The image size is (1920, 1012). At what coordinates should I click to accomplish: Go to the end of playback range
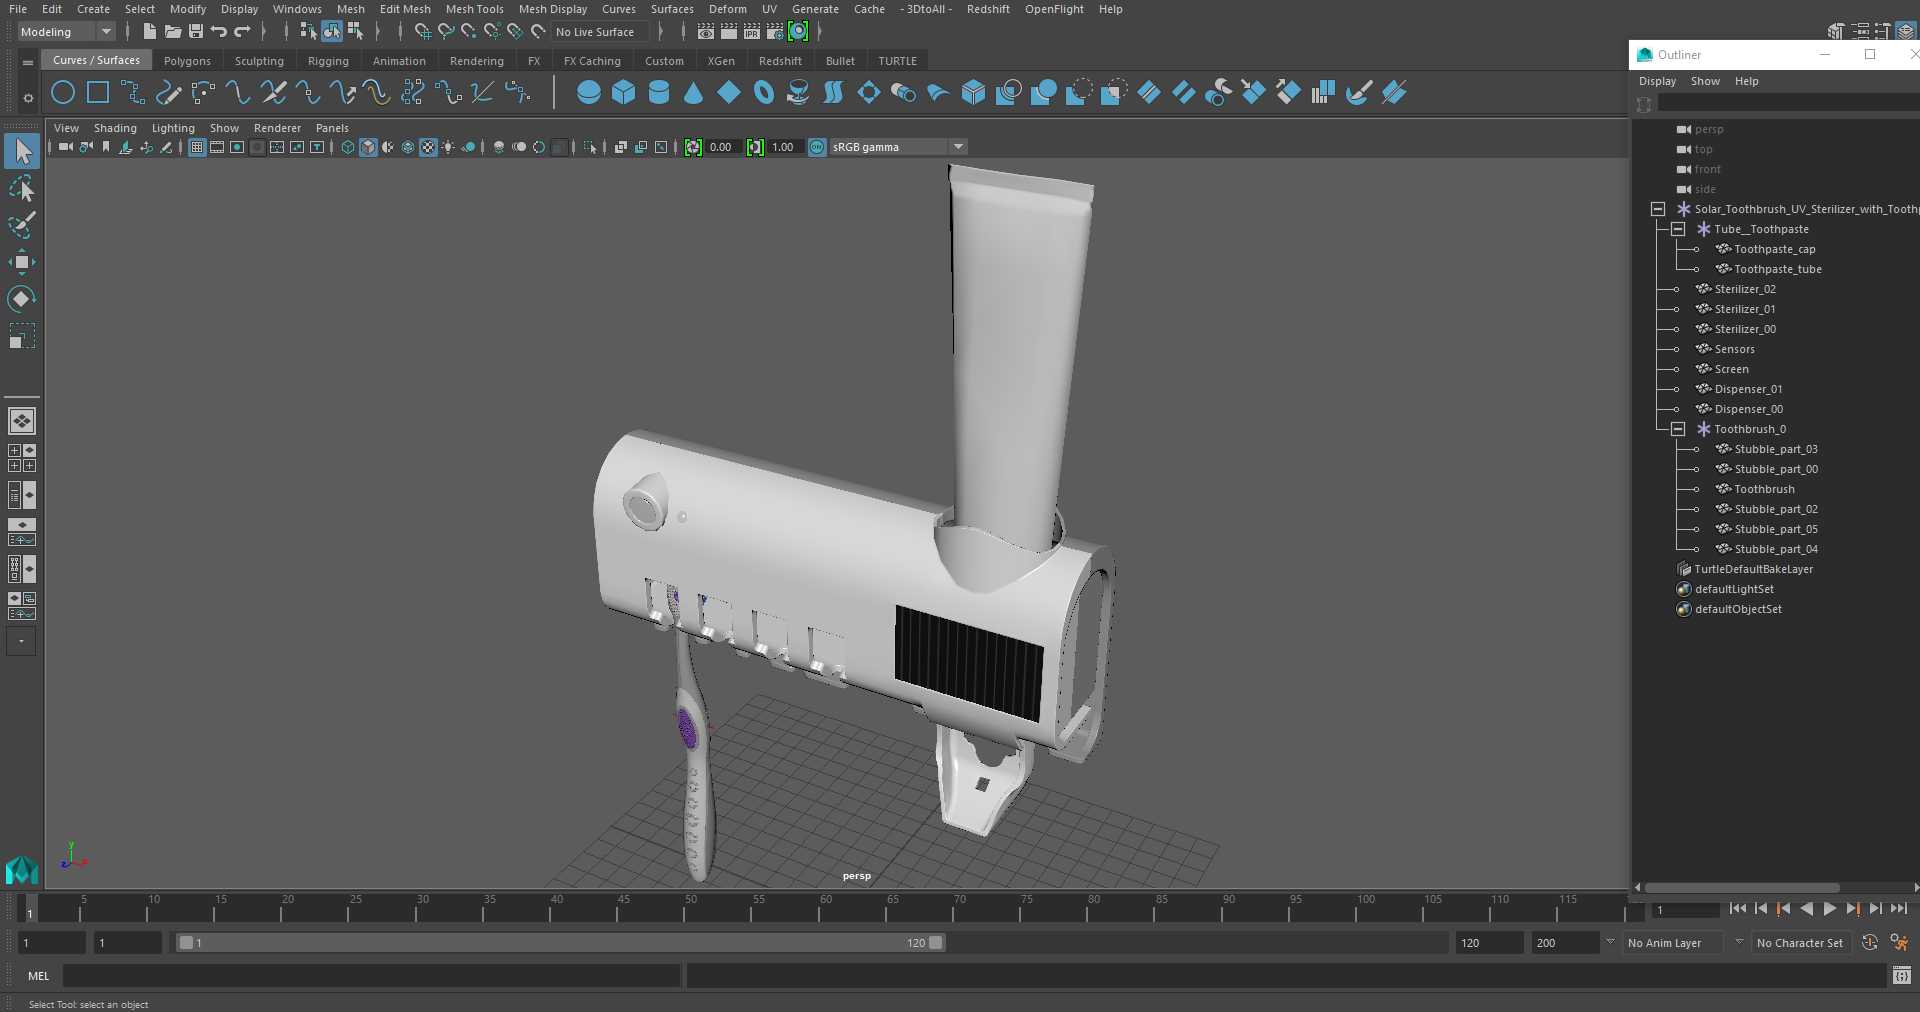1898,909
